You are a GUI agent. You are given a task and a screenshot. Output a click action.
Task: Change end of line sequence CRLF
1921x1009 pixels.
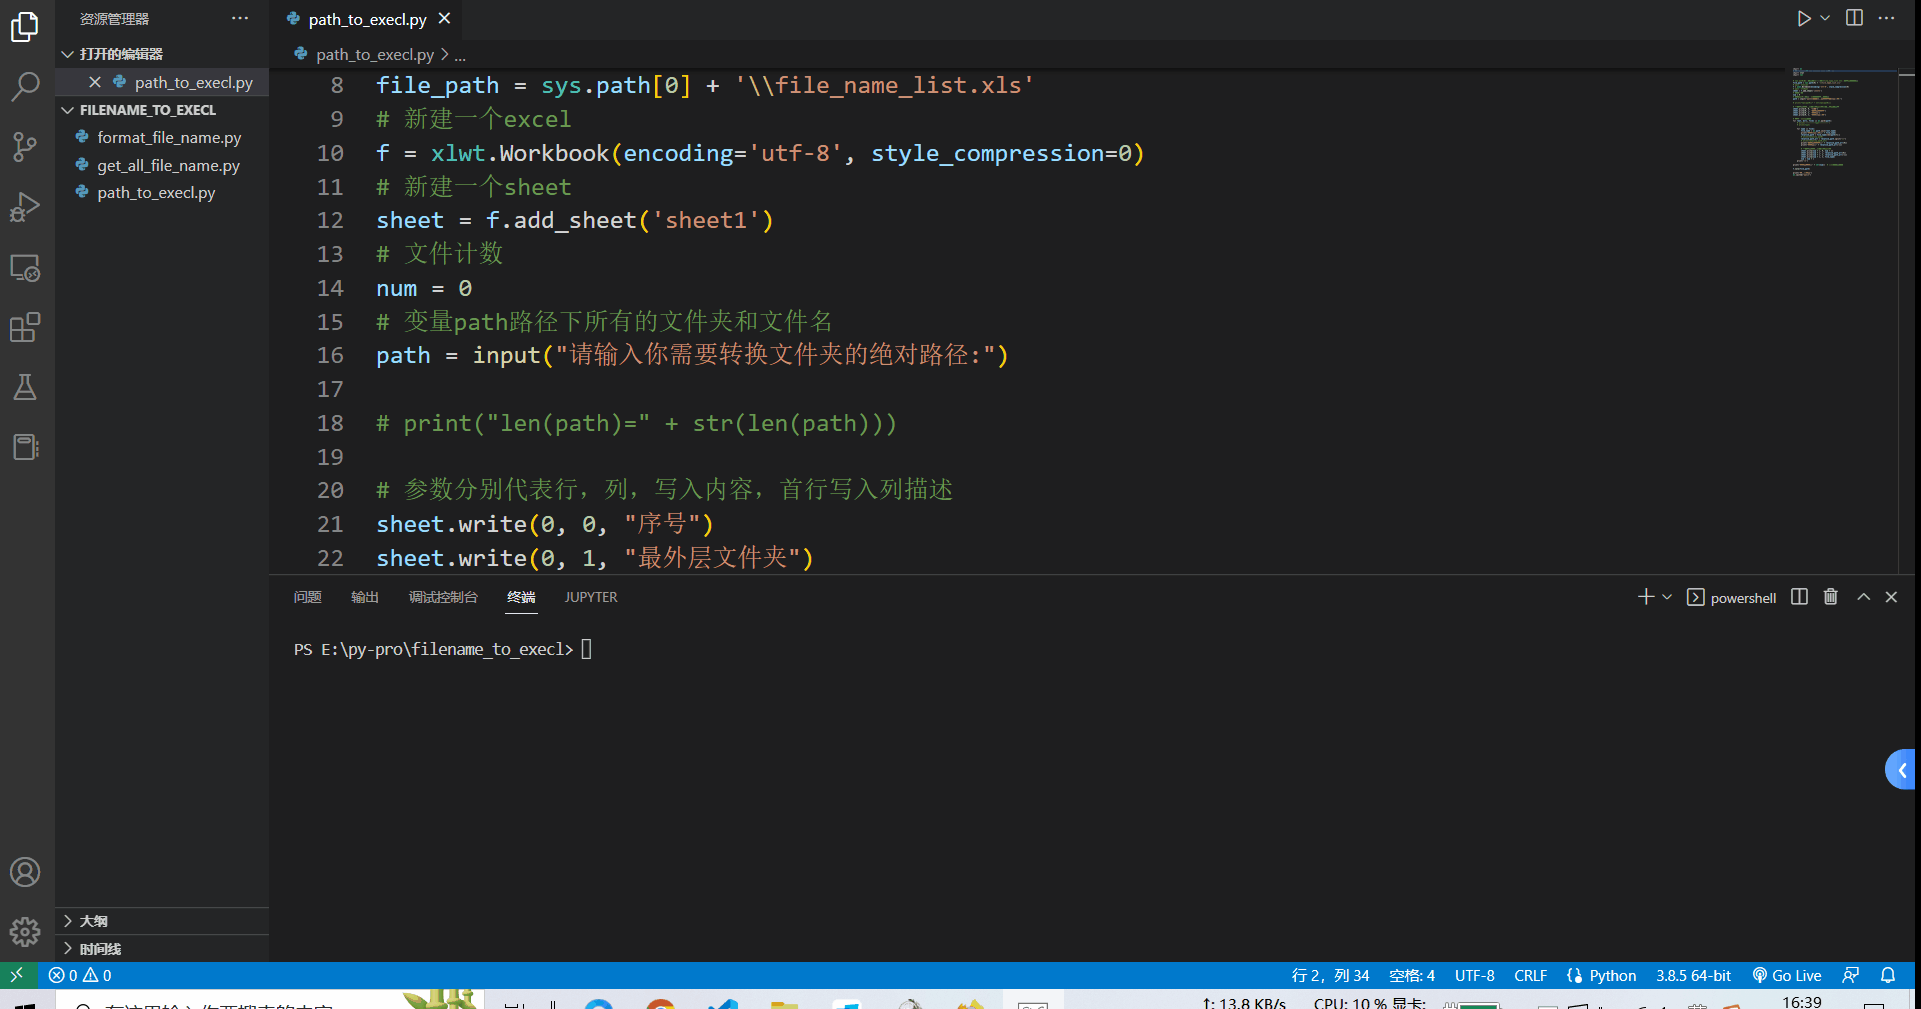1530,975
